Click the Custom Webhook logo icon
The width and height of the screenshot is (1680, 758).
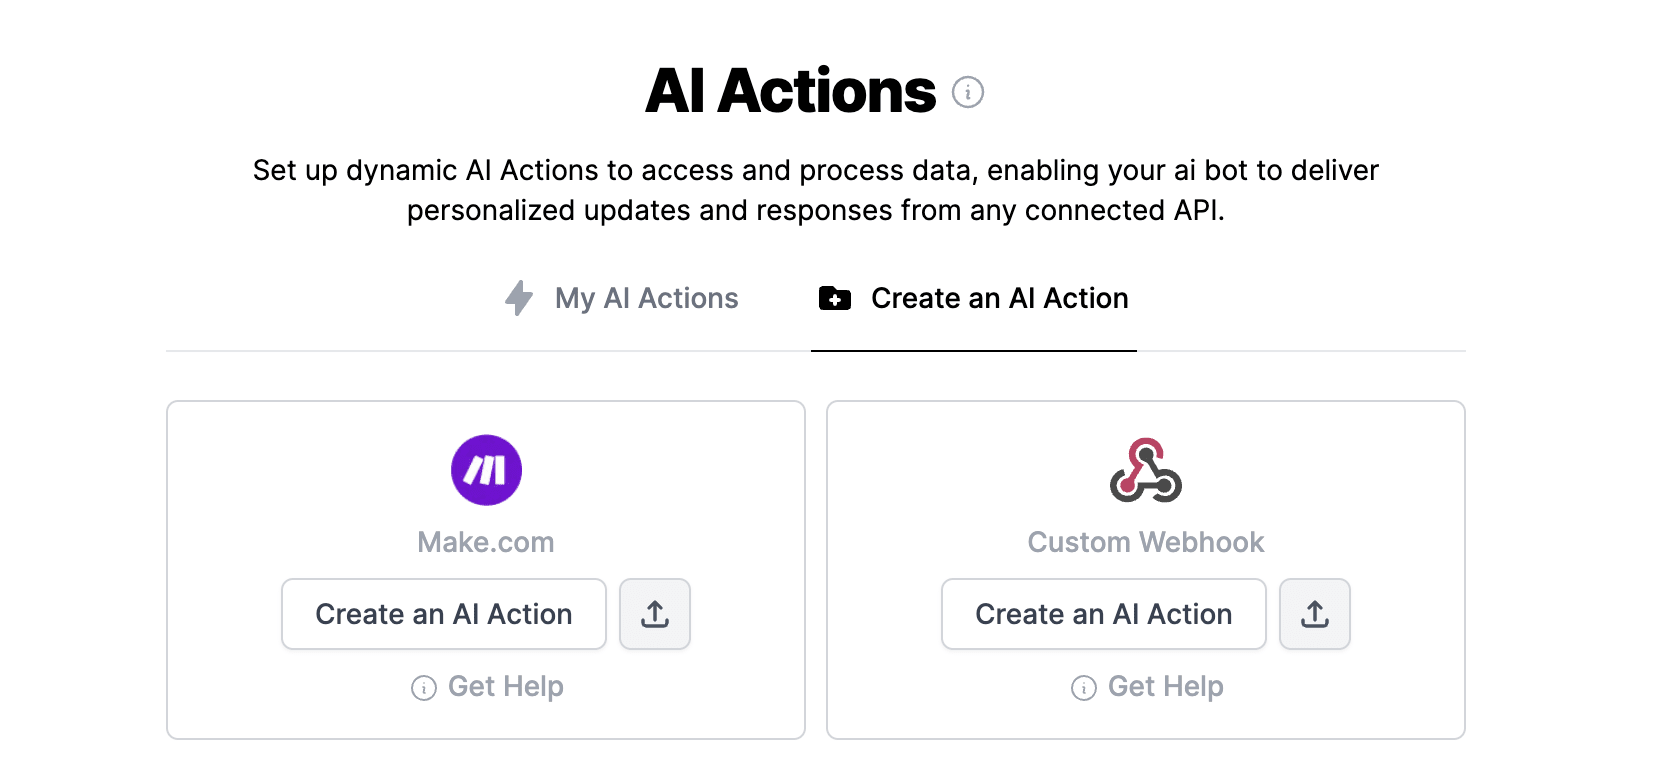tap(1146, 470)
